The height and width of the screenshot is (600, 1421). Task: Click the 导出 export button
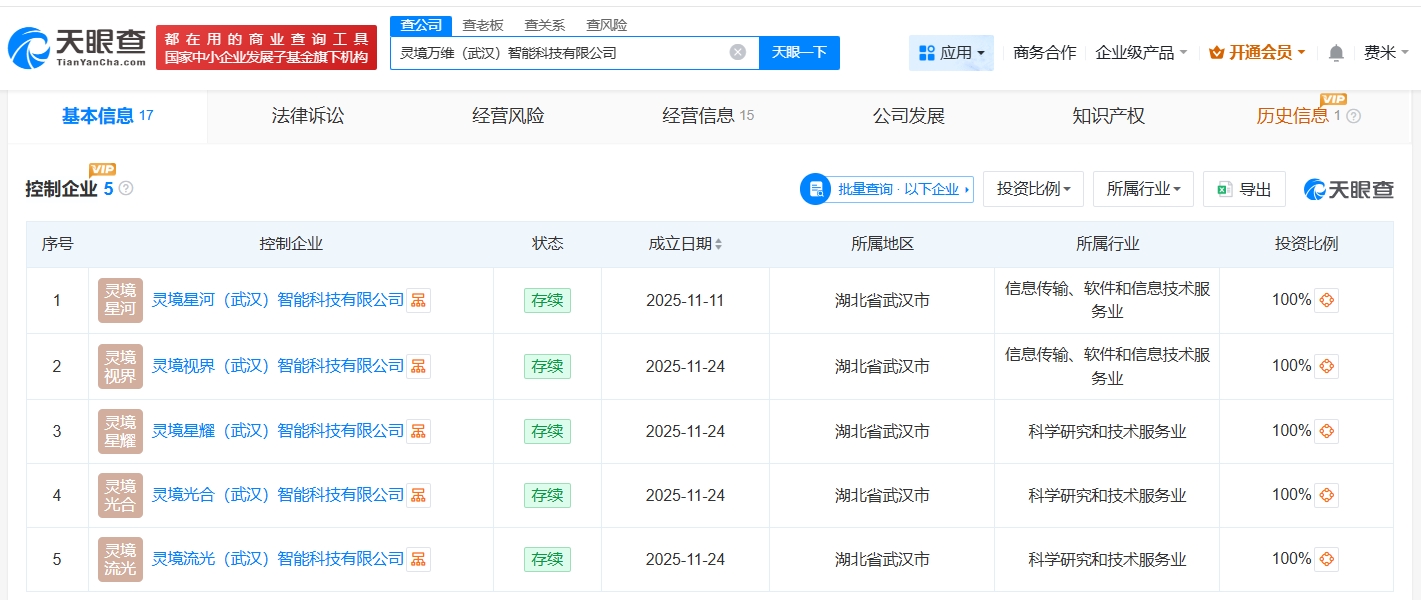tap(1244, 189)
